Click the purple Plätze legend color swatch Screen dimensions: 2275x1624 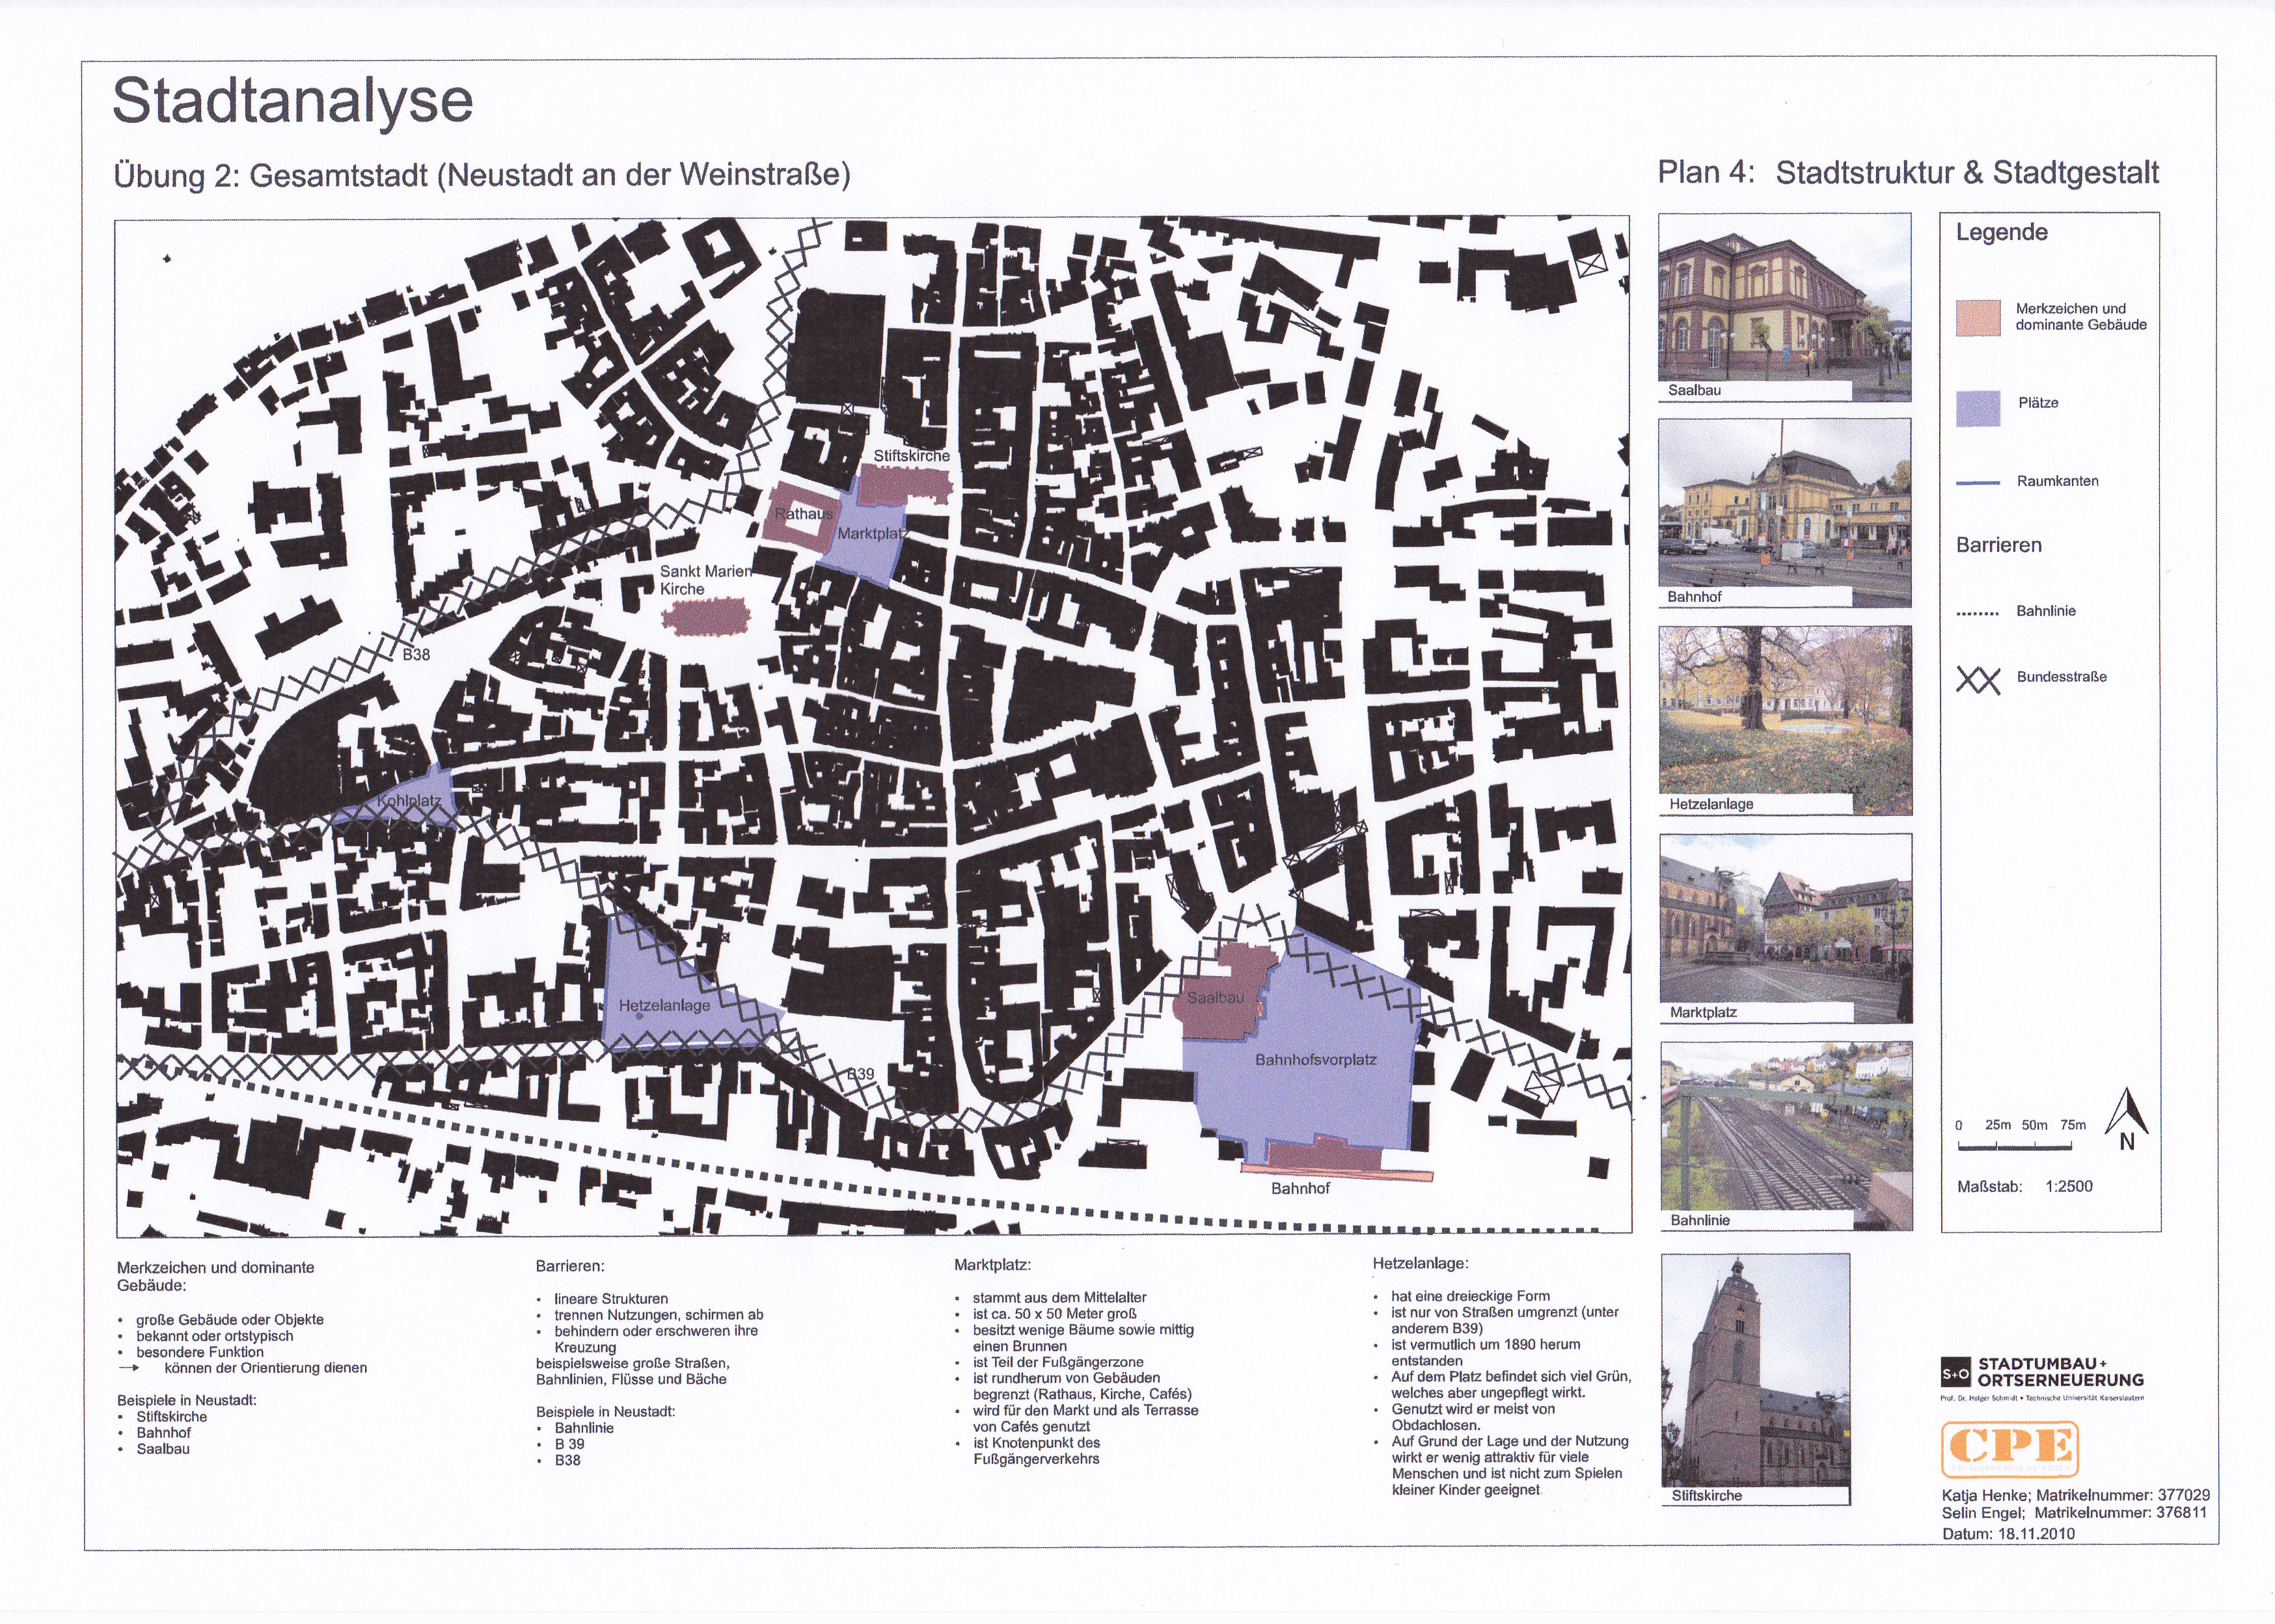1977,408
